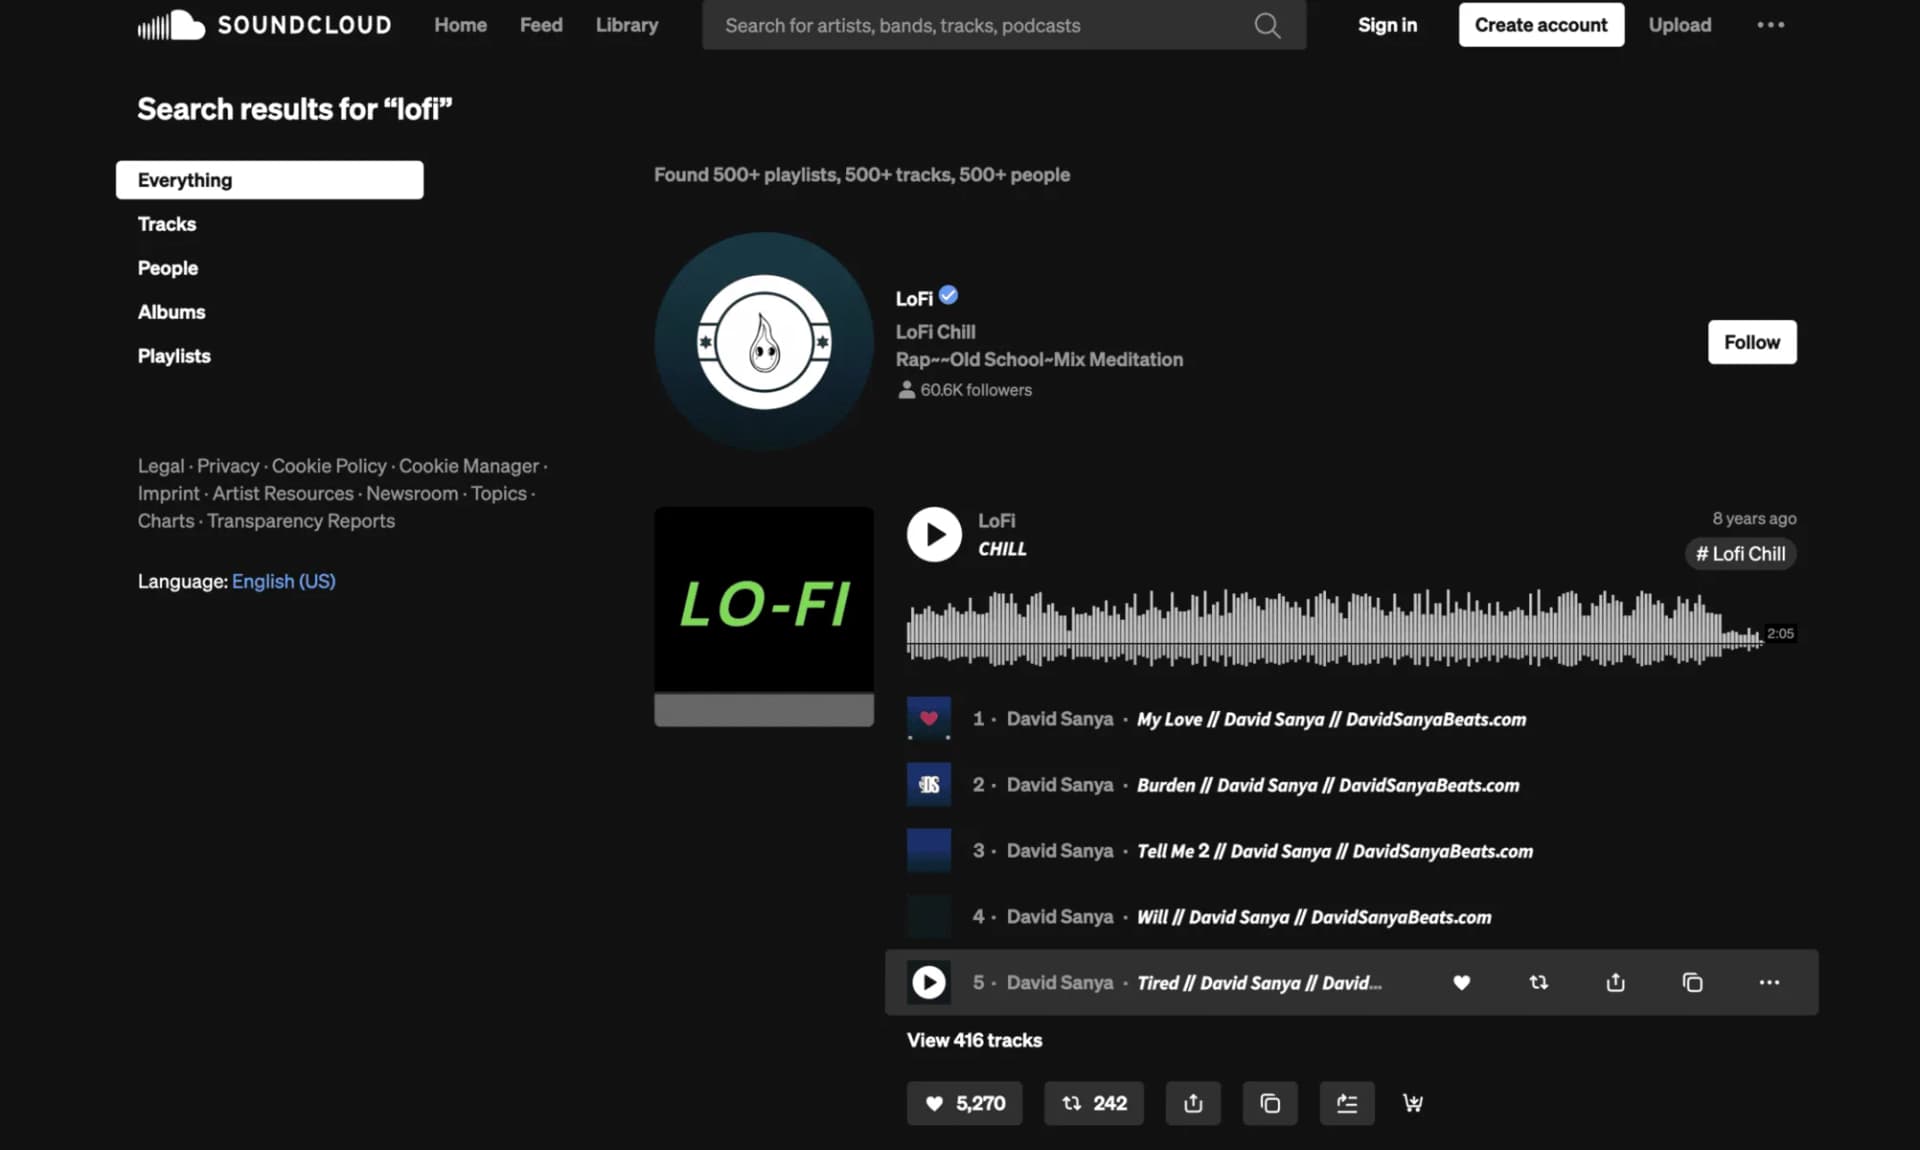1920x1150 pixels.
Task: Share the Tired track
Action: (1615, 982)
